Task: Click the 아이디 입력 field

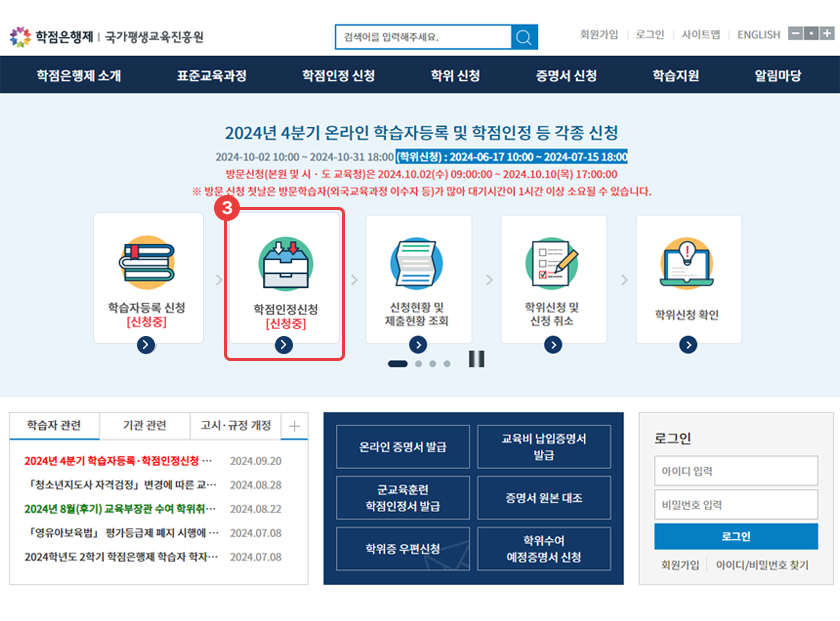Action: tap(736, 471)
